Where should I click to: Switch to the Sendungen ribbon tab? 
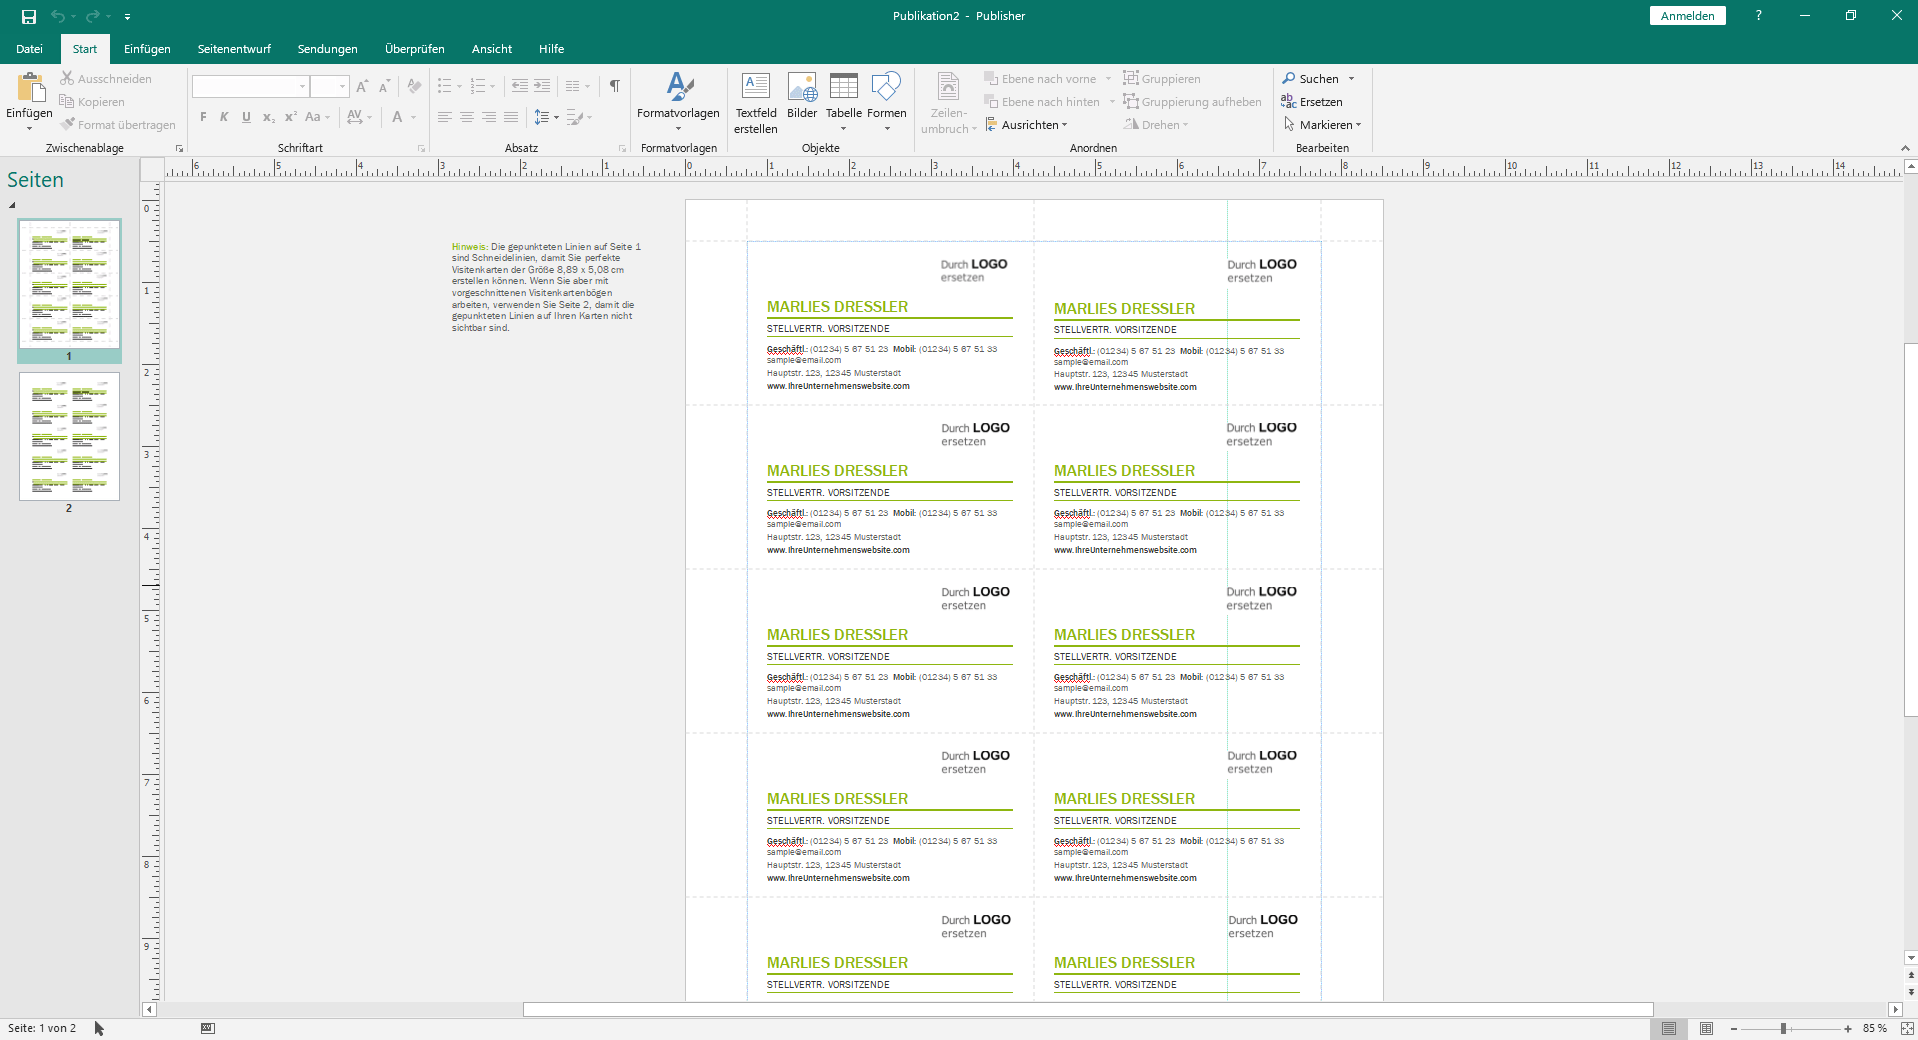[327, 48]
